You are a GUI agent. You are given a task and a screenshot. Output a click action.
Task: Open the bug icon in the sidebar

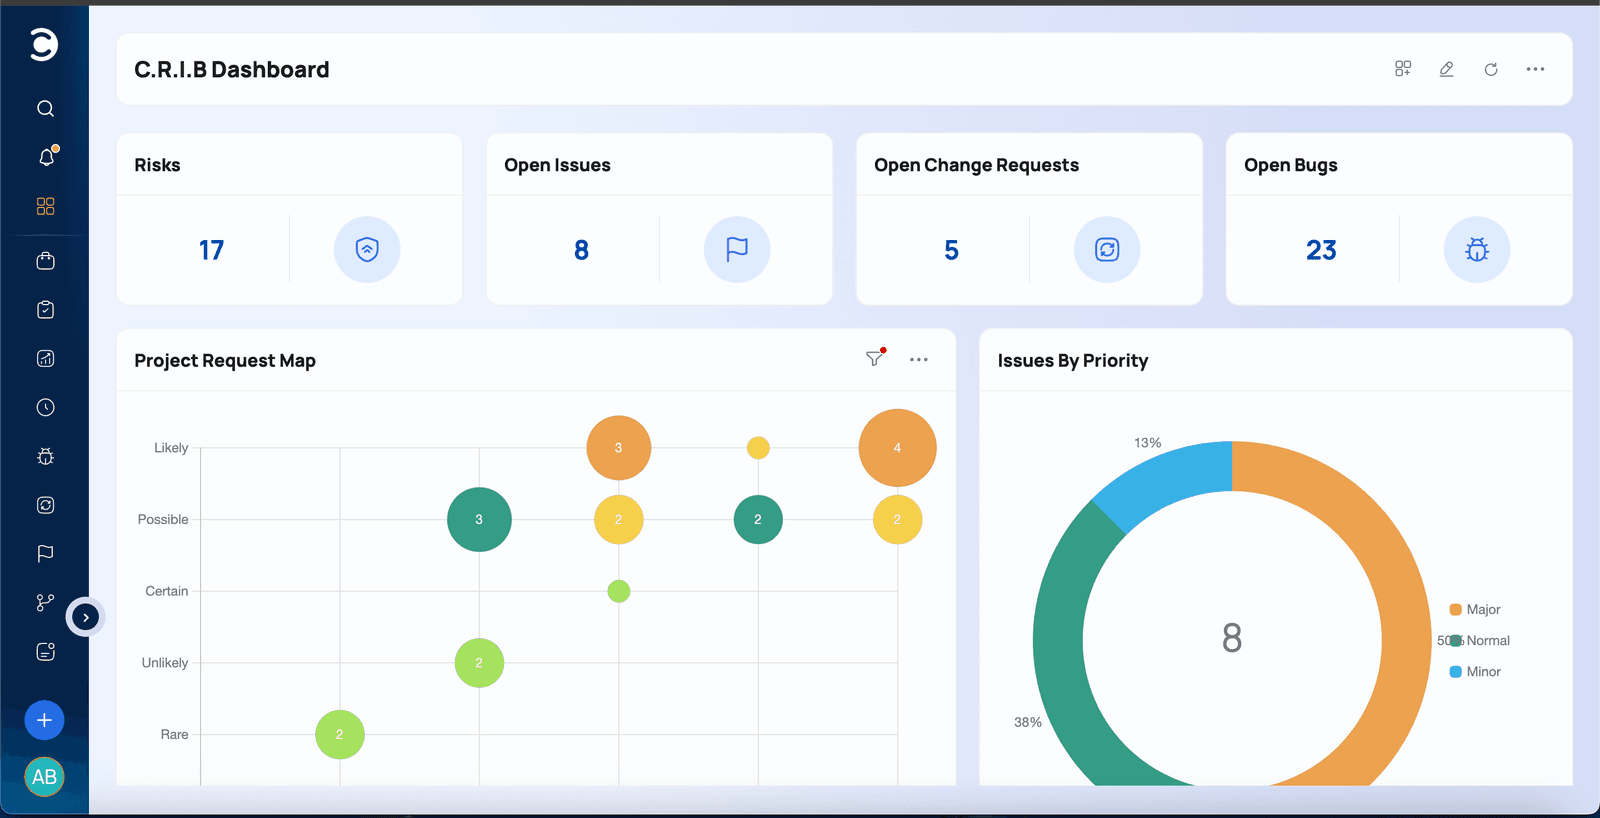coord(45,456)
